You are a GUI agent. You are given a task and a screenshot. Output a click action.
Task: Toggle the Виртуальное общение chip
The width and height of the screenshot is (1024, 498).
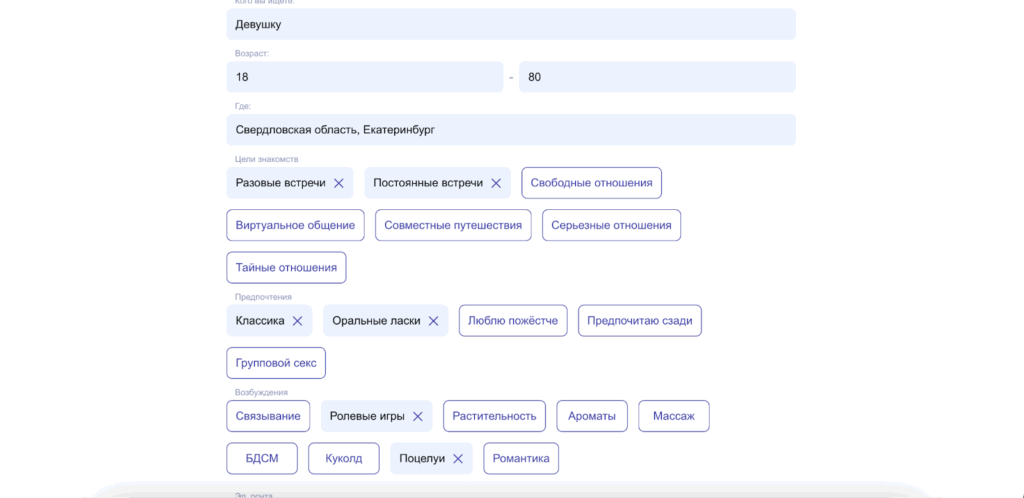tap(295, 225)
